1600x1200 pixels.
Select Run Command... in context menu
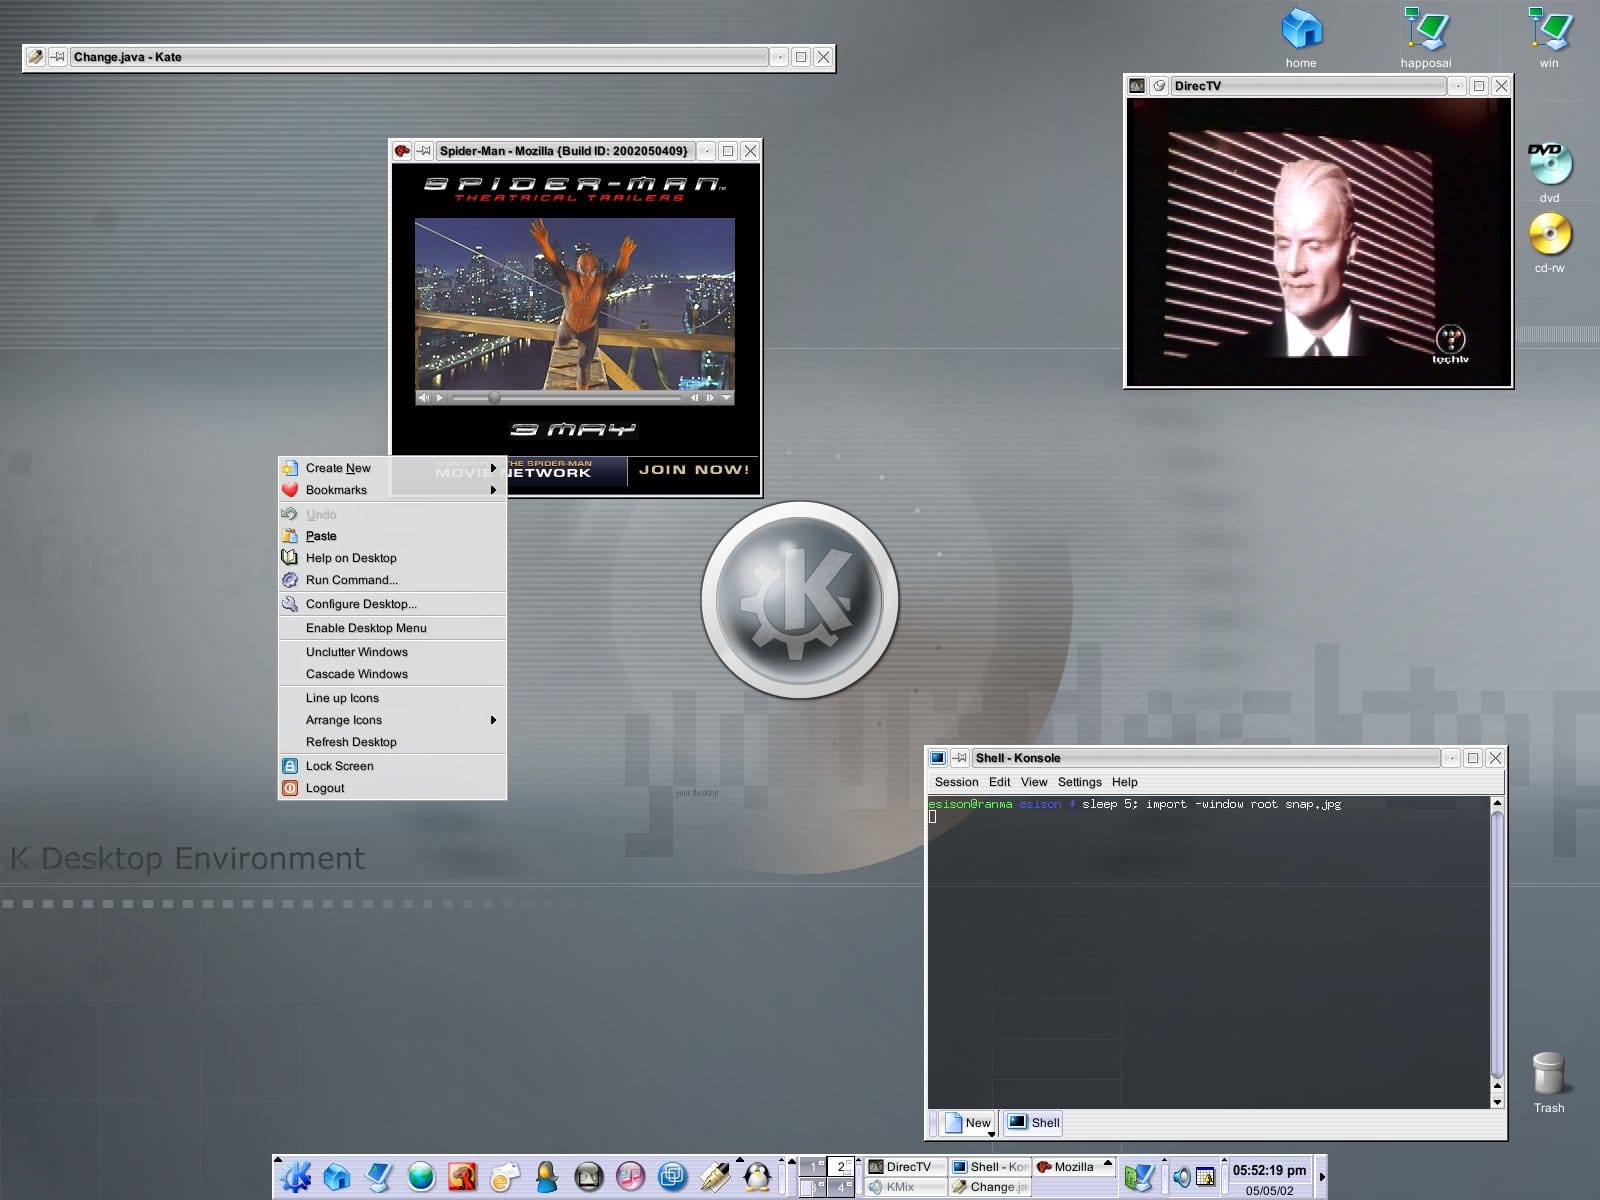392,580
